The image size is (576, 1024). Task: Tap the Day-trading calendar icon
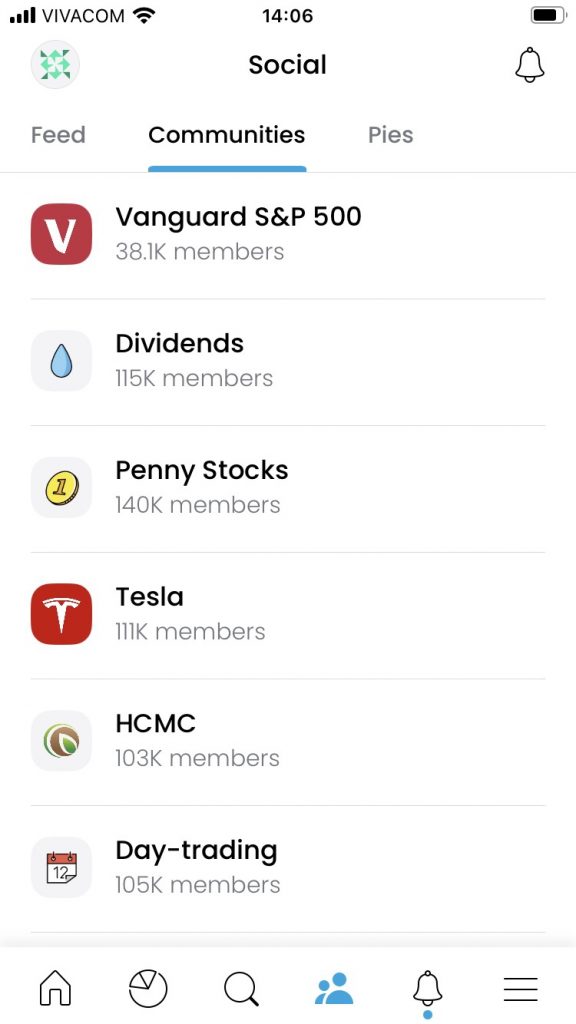pos(61,868)
